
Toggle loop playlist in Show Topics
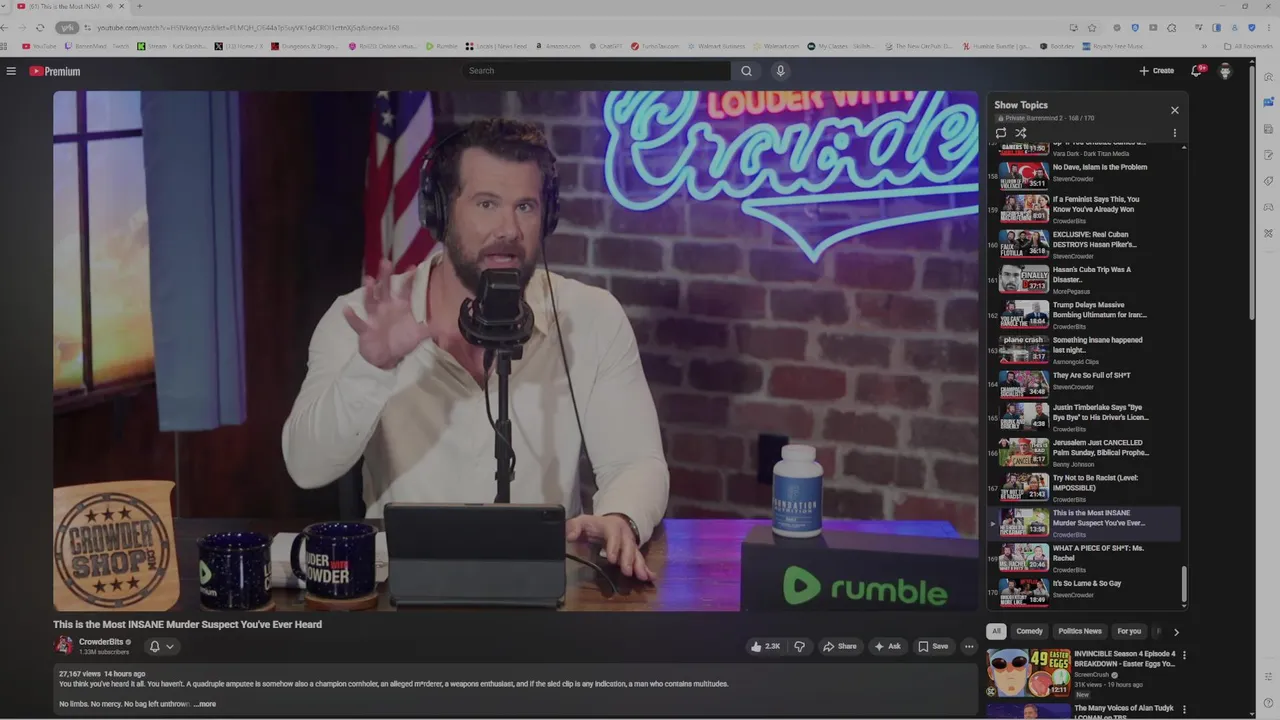[1001, 132]
